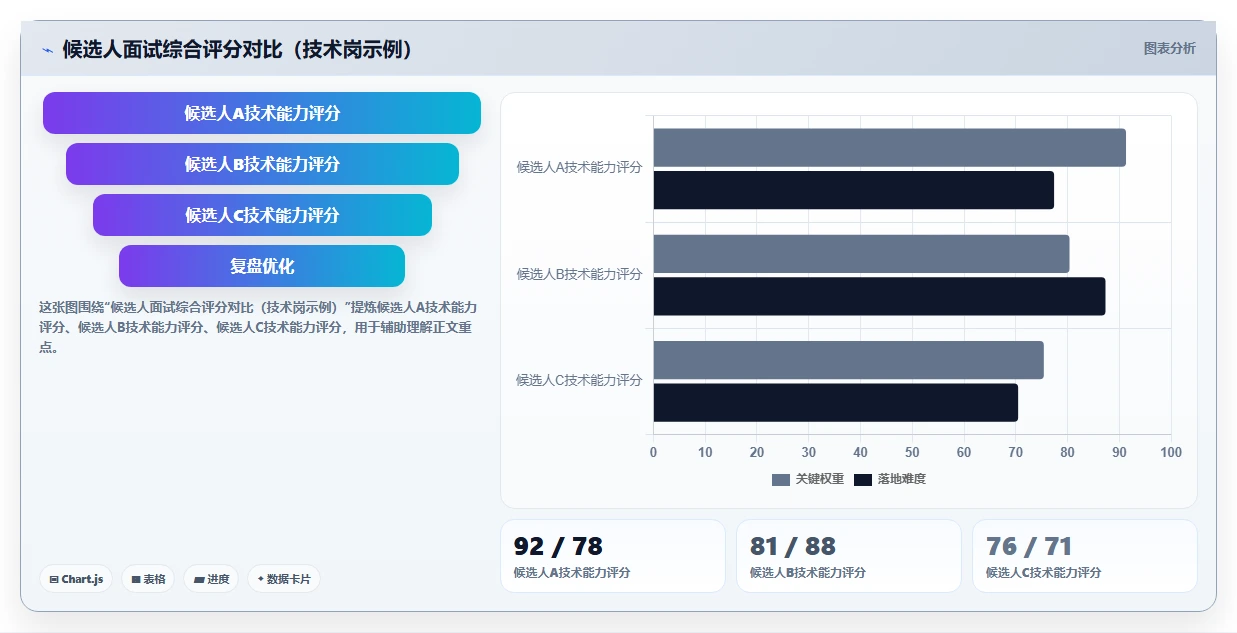Click the Chart.js tag chip
The image size is (1237, 633).
pyautogui.click(x=76, y=579)
